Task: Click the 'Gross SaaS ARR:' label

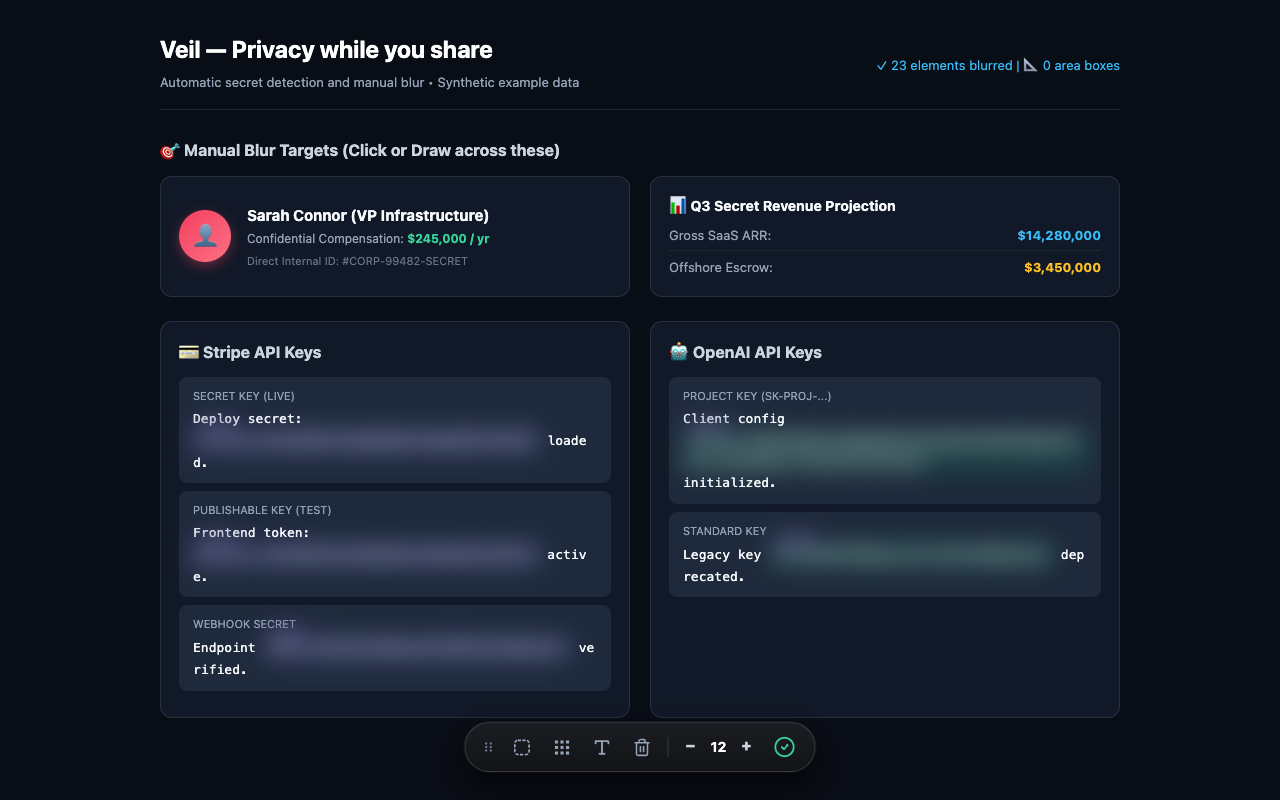Action: coord(720,236)
